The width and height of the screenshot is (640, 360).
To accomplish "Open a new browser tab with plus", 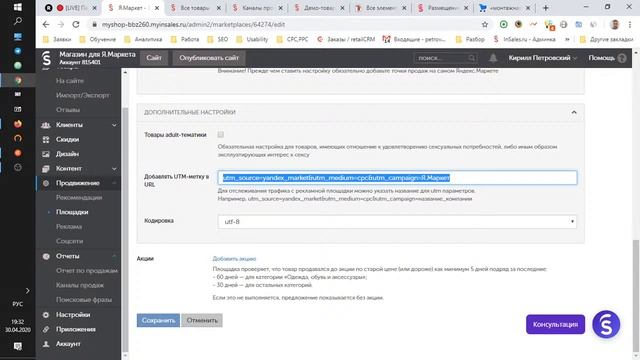I will 545,8.
